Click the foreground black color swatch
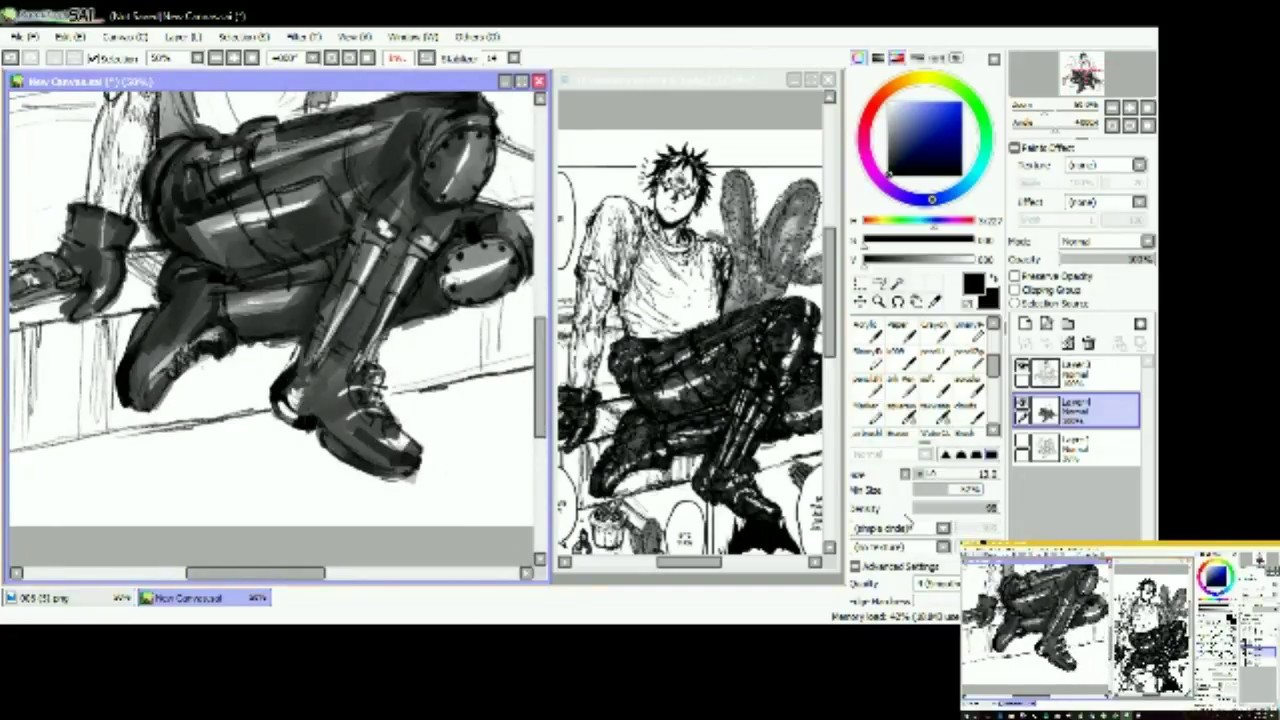The image size is (1280, 720). point(973,285)
